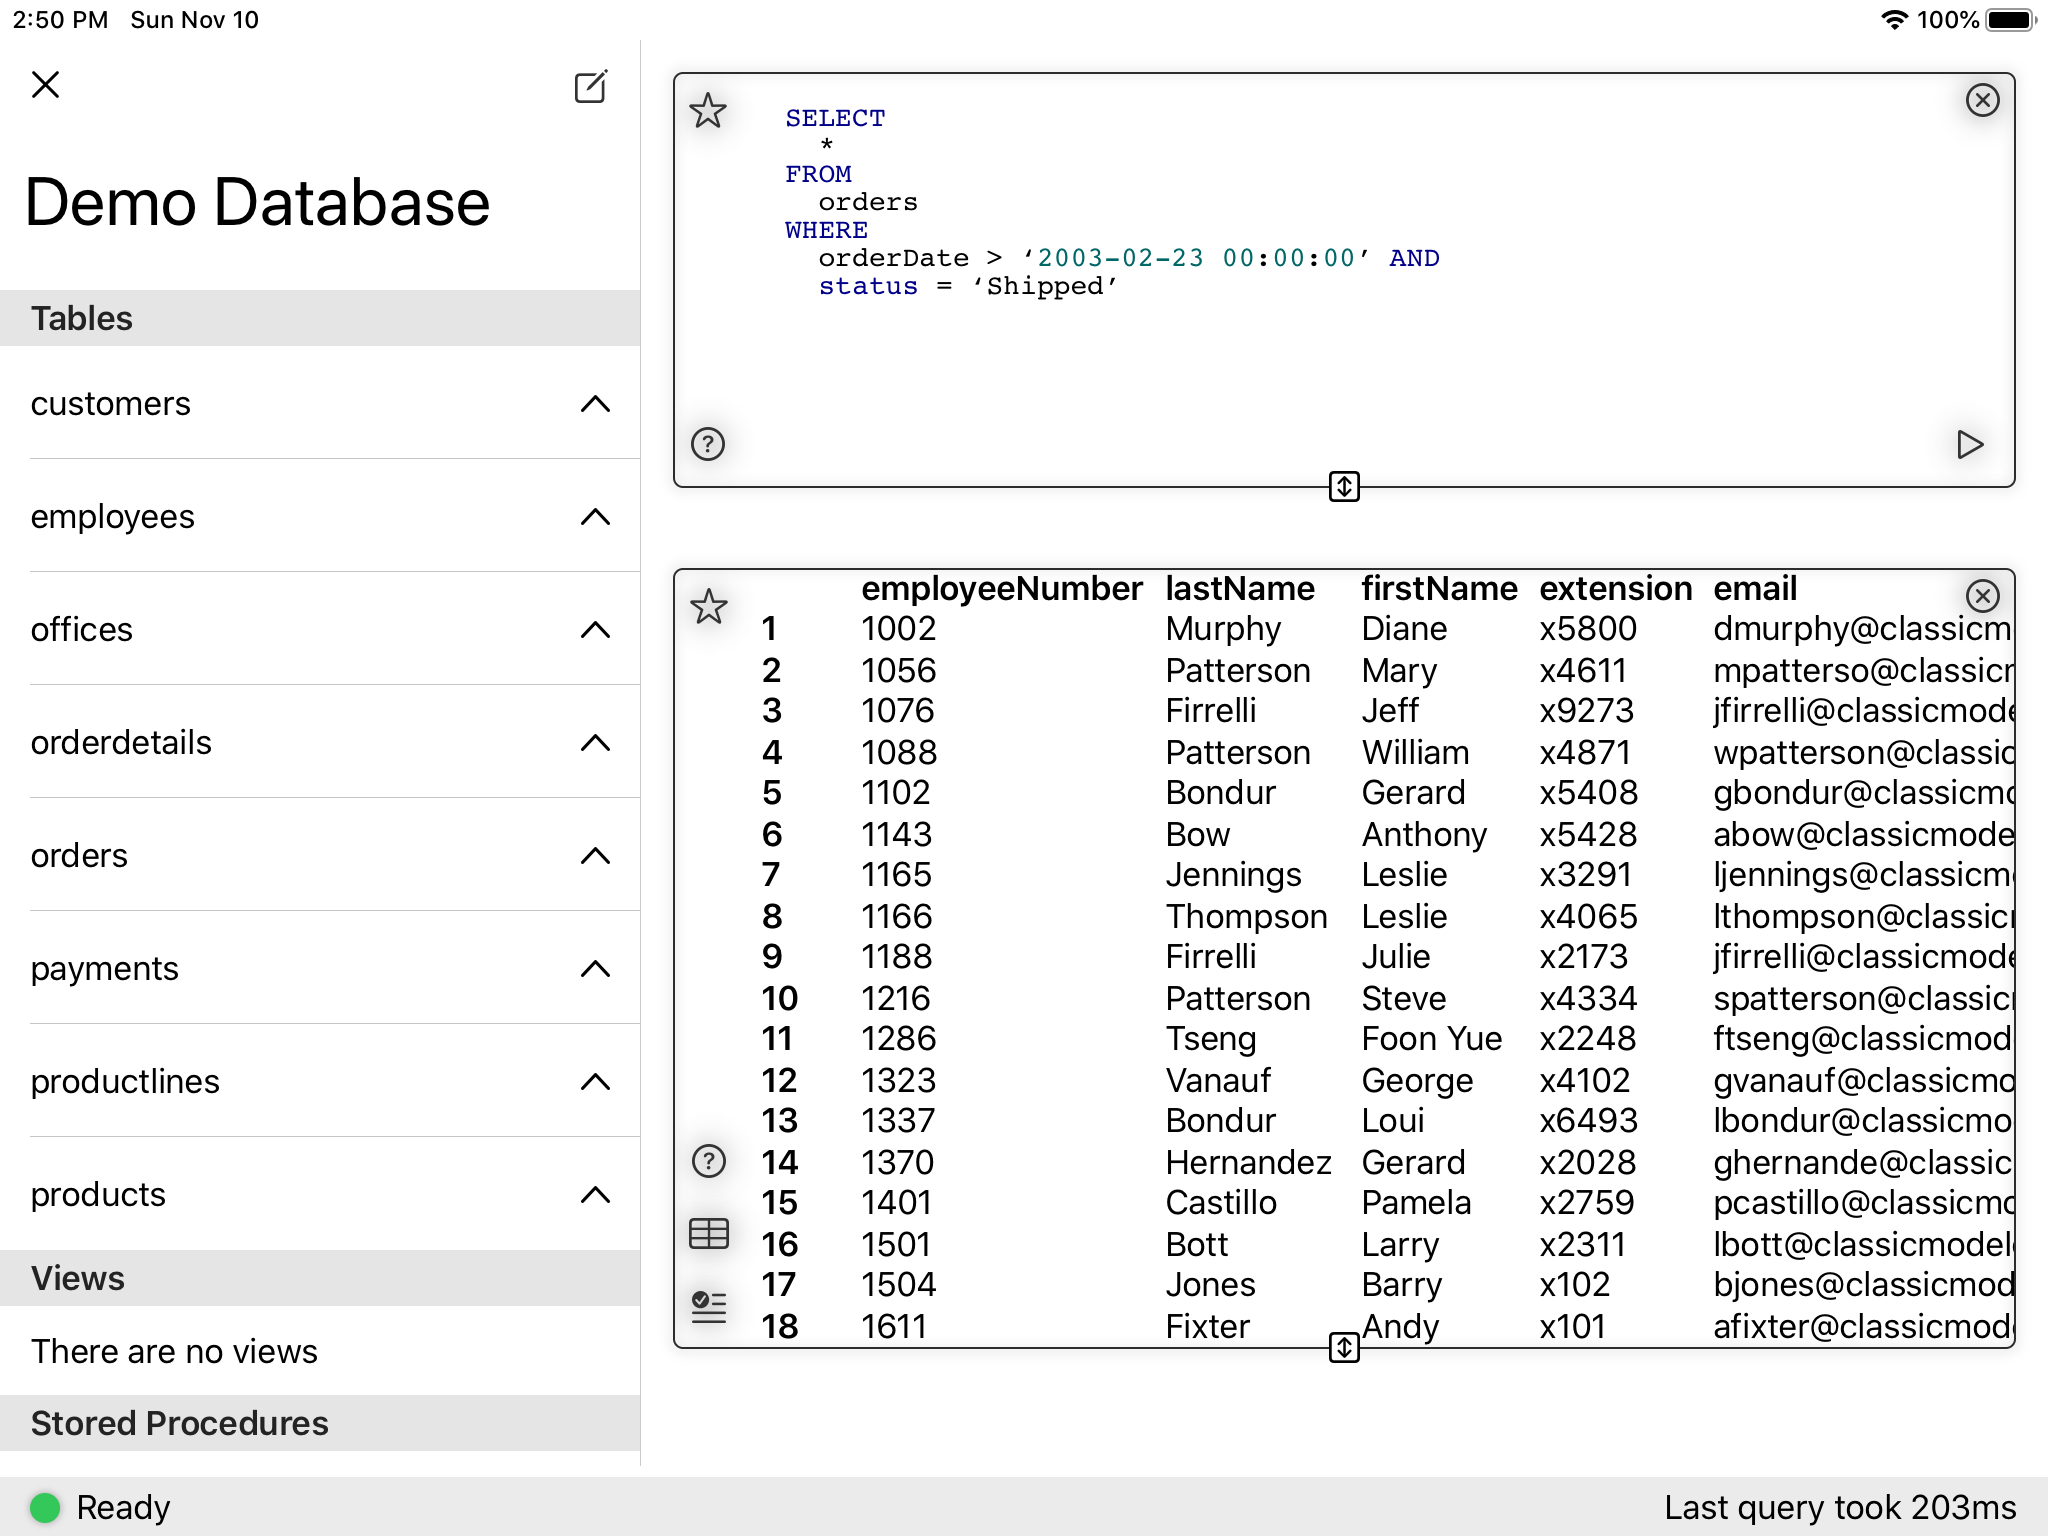
Task: Click the extension column header
Action: click(1615, 589)
